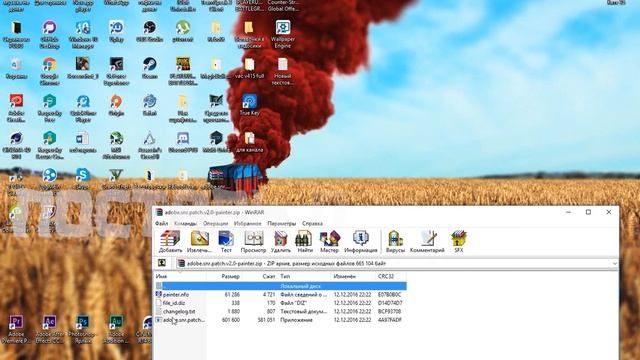Screen dimensions: 640x360
Task: Select the 'Новый текстов...' desktop document
Action: point(282,71)
